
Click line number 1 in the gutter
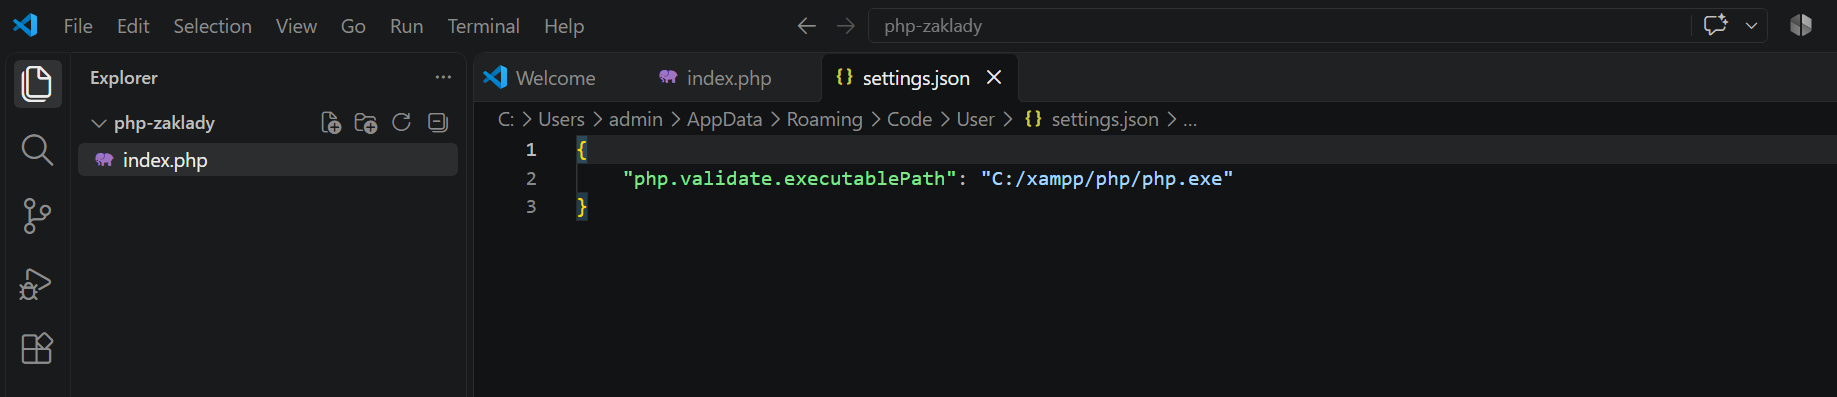(531, 150)
